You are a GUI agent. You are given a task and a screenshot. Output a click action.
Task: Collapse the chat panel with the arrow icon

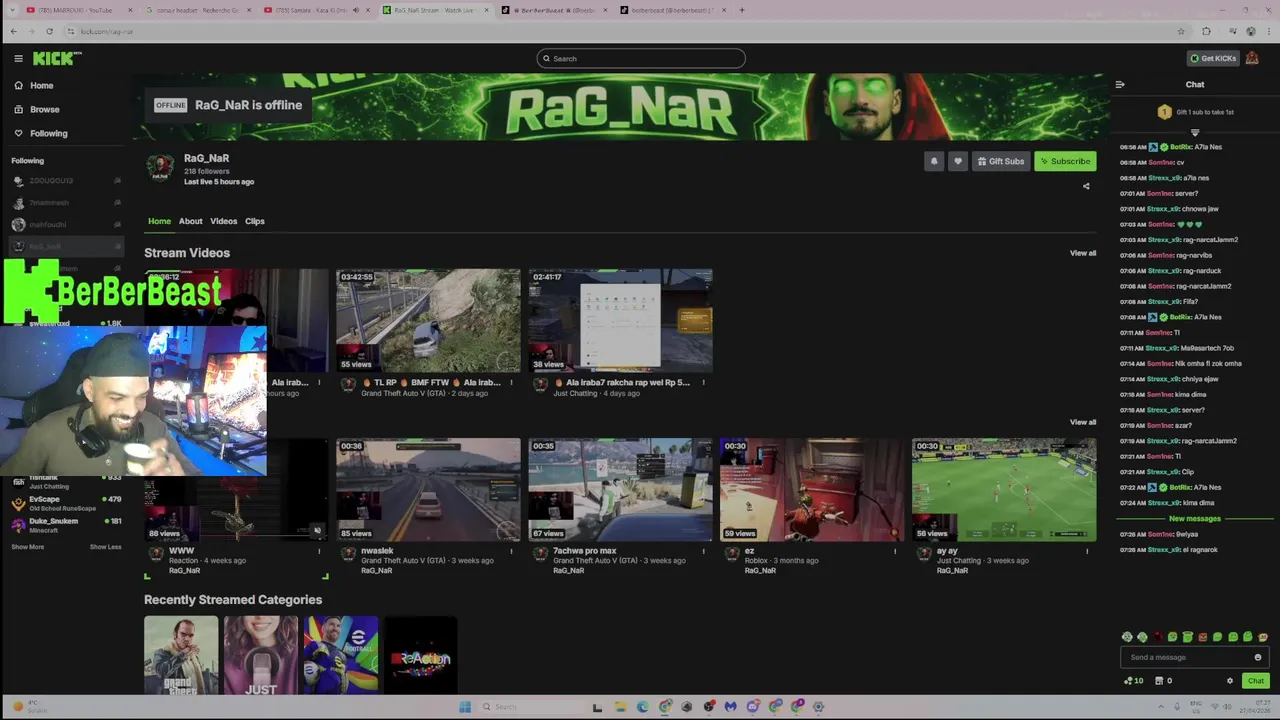click(1120, 84)
